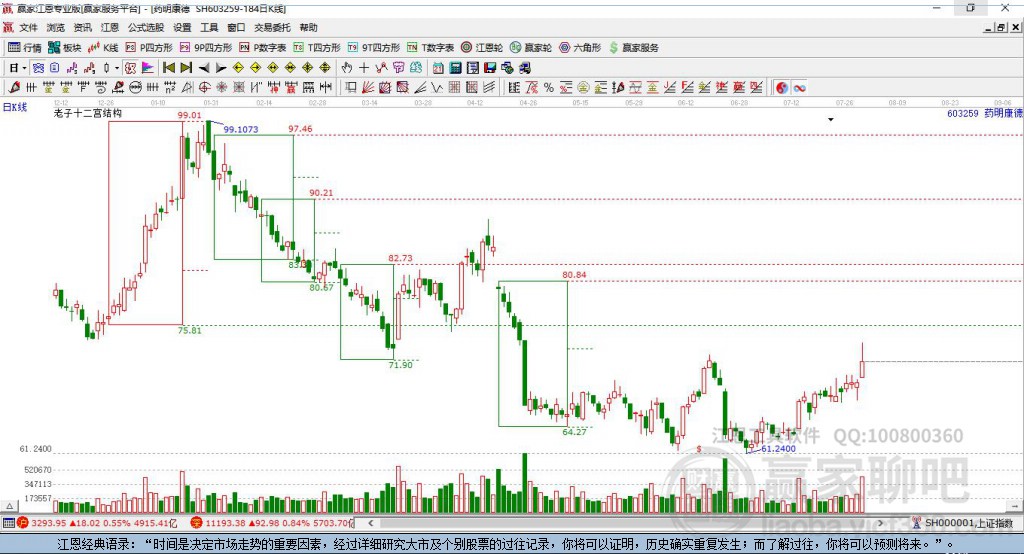Viewport: 1024px width, 554px height.
Task: Click the 药明康德 stock name at top right
Action: tap(1002, 113)
